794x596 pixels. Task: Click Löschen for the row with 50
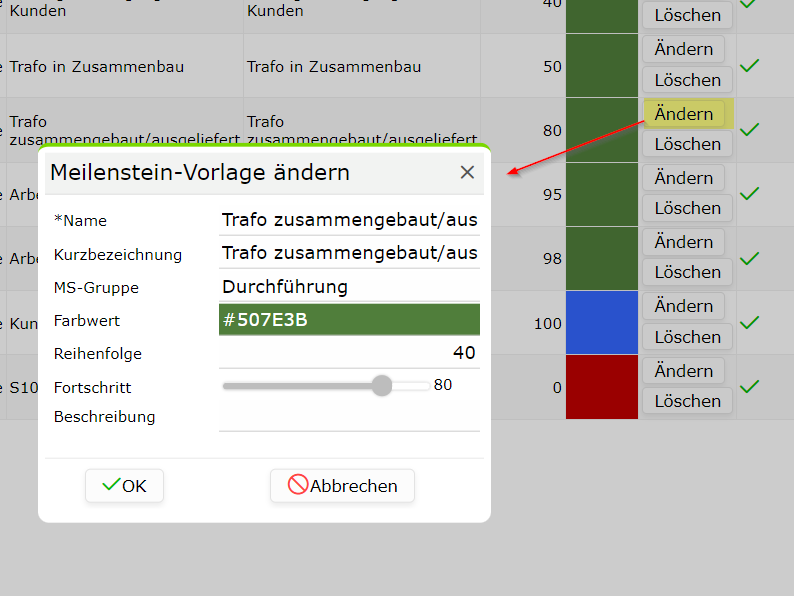point(687,80)
